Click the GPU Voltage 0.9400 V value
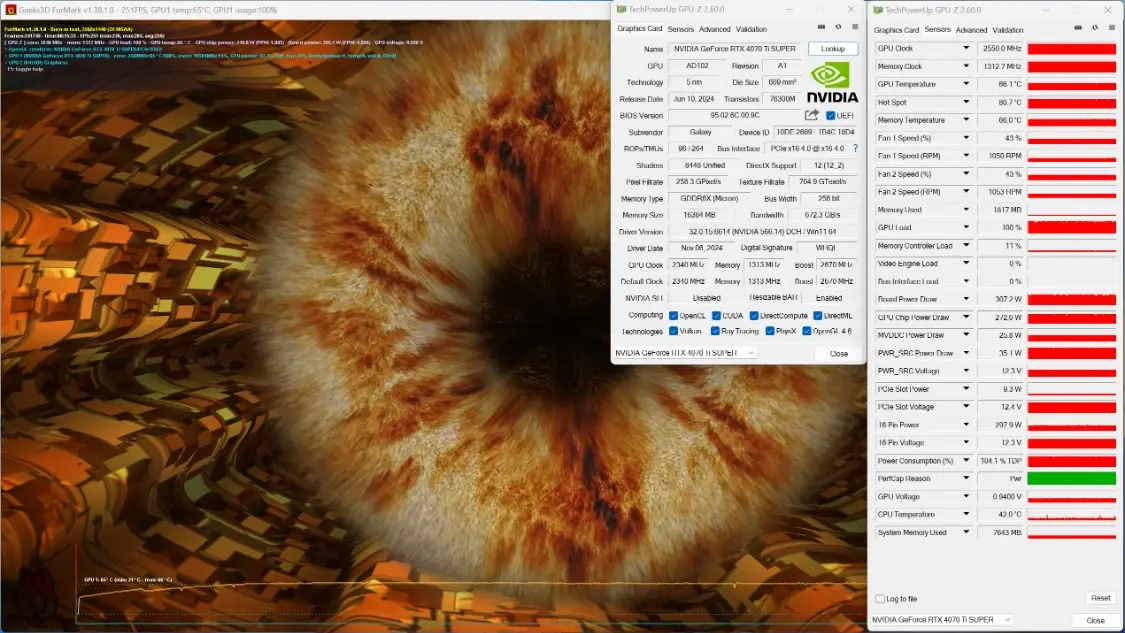The height and width of the screenshot is (633, 1125). tap(1000, 497)
